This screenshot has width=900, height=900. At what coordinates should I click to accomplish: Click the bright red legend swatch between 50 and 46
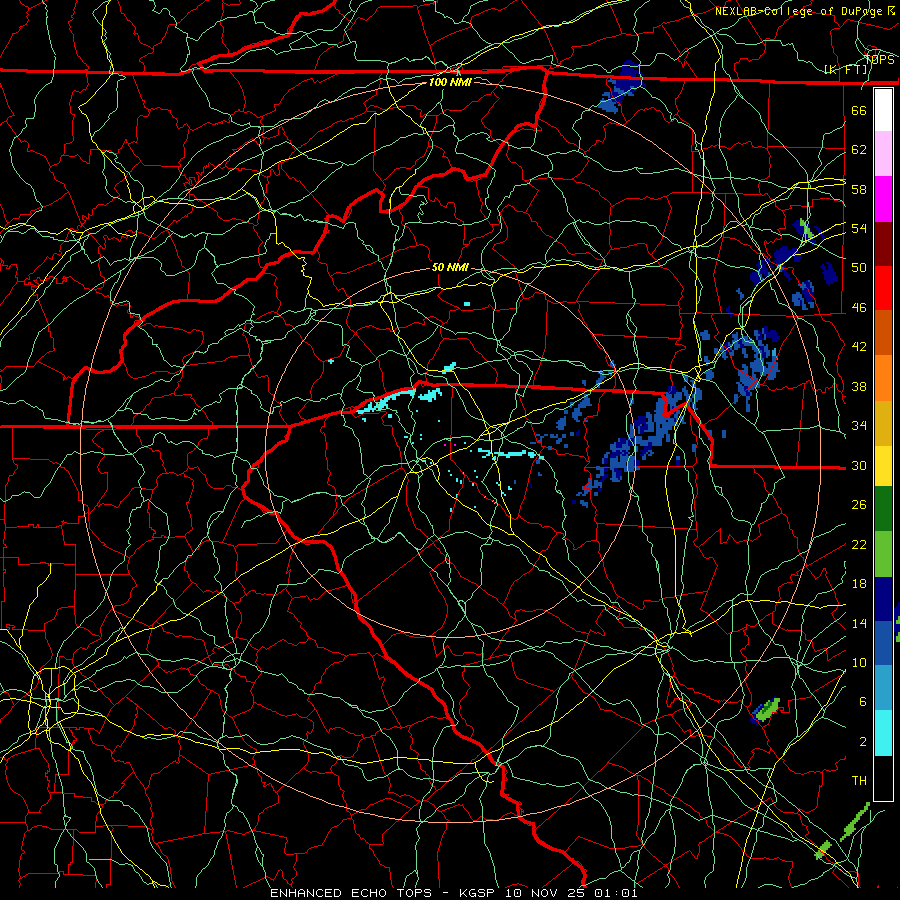883,288
